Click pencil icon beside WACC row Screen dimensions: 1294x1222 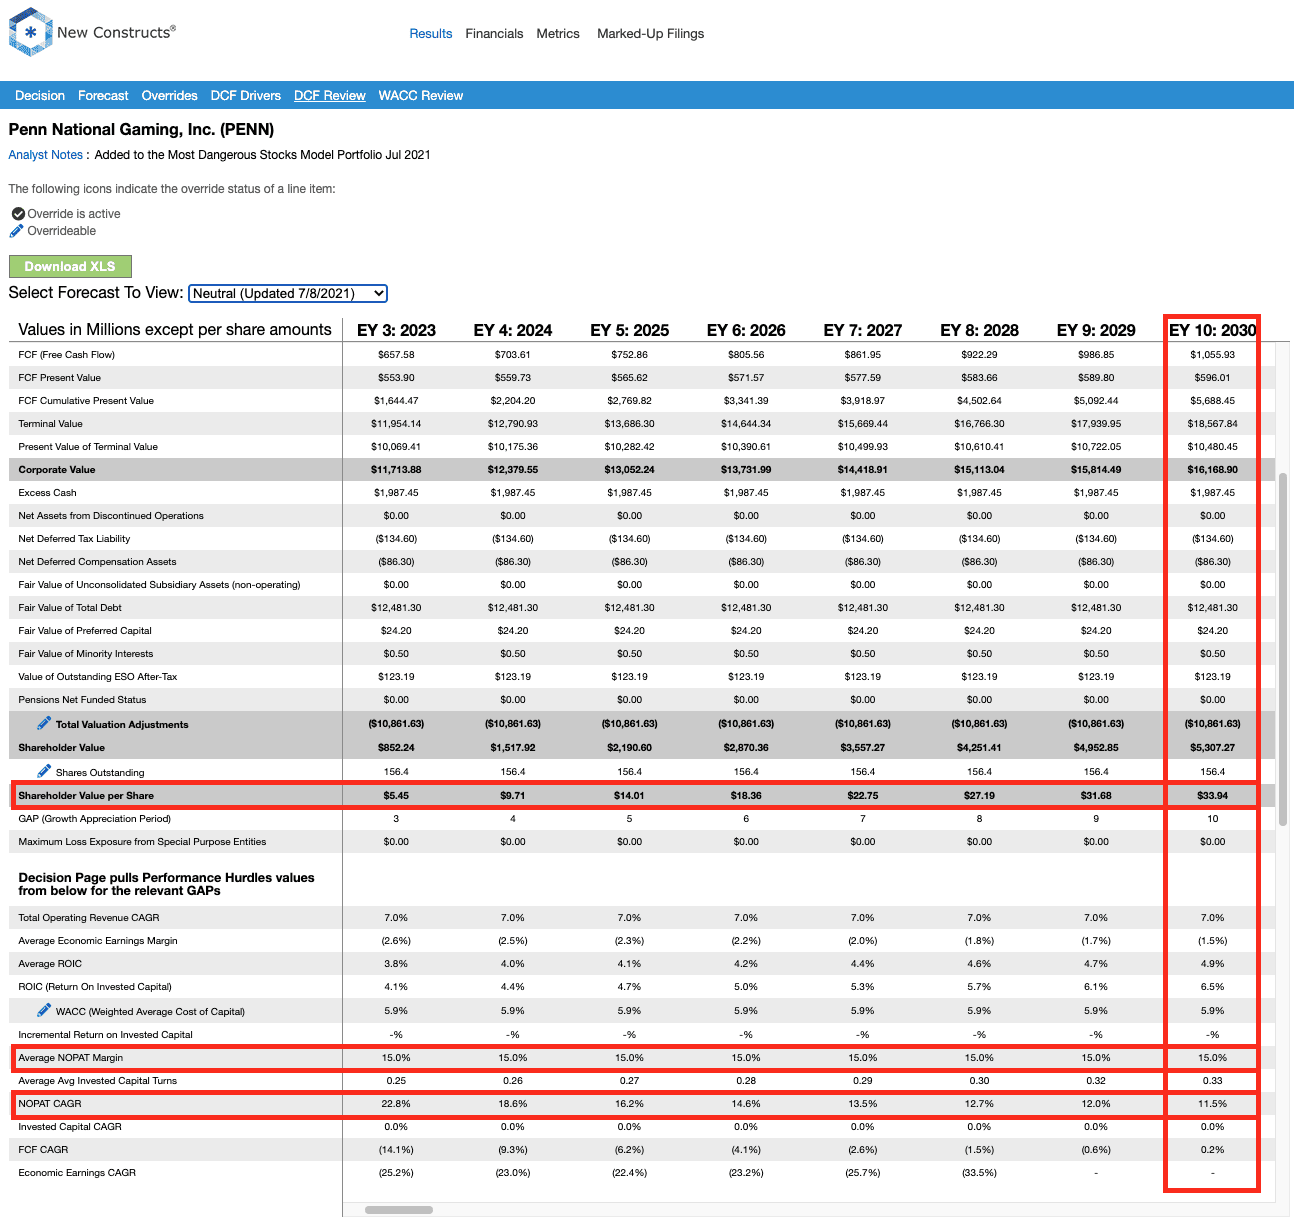pyautogui.click(x=44, y=1010)
